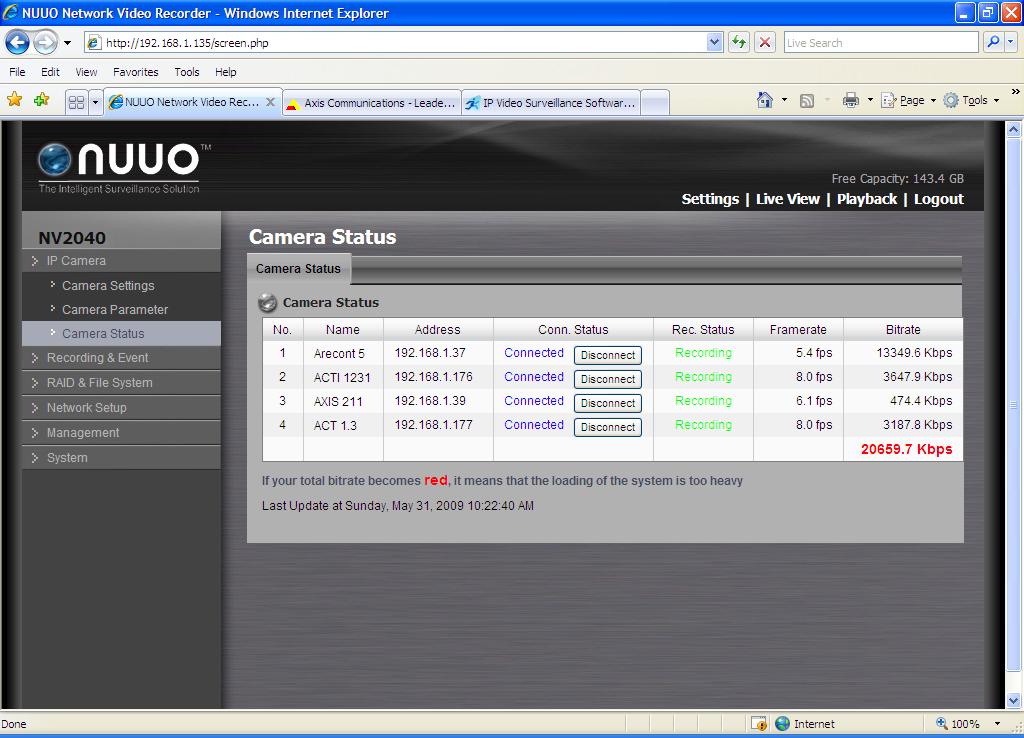
Task: Select Camera Status in the sidebar
Action: 121,333
